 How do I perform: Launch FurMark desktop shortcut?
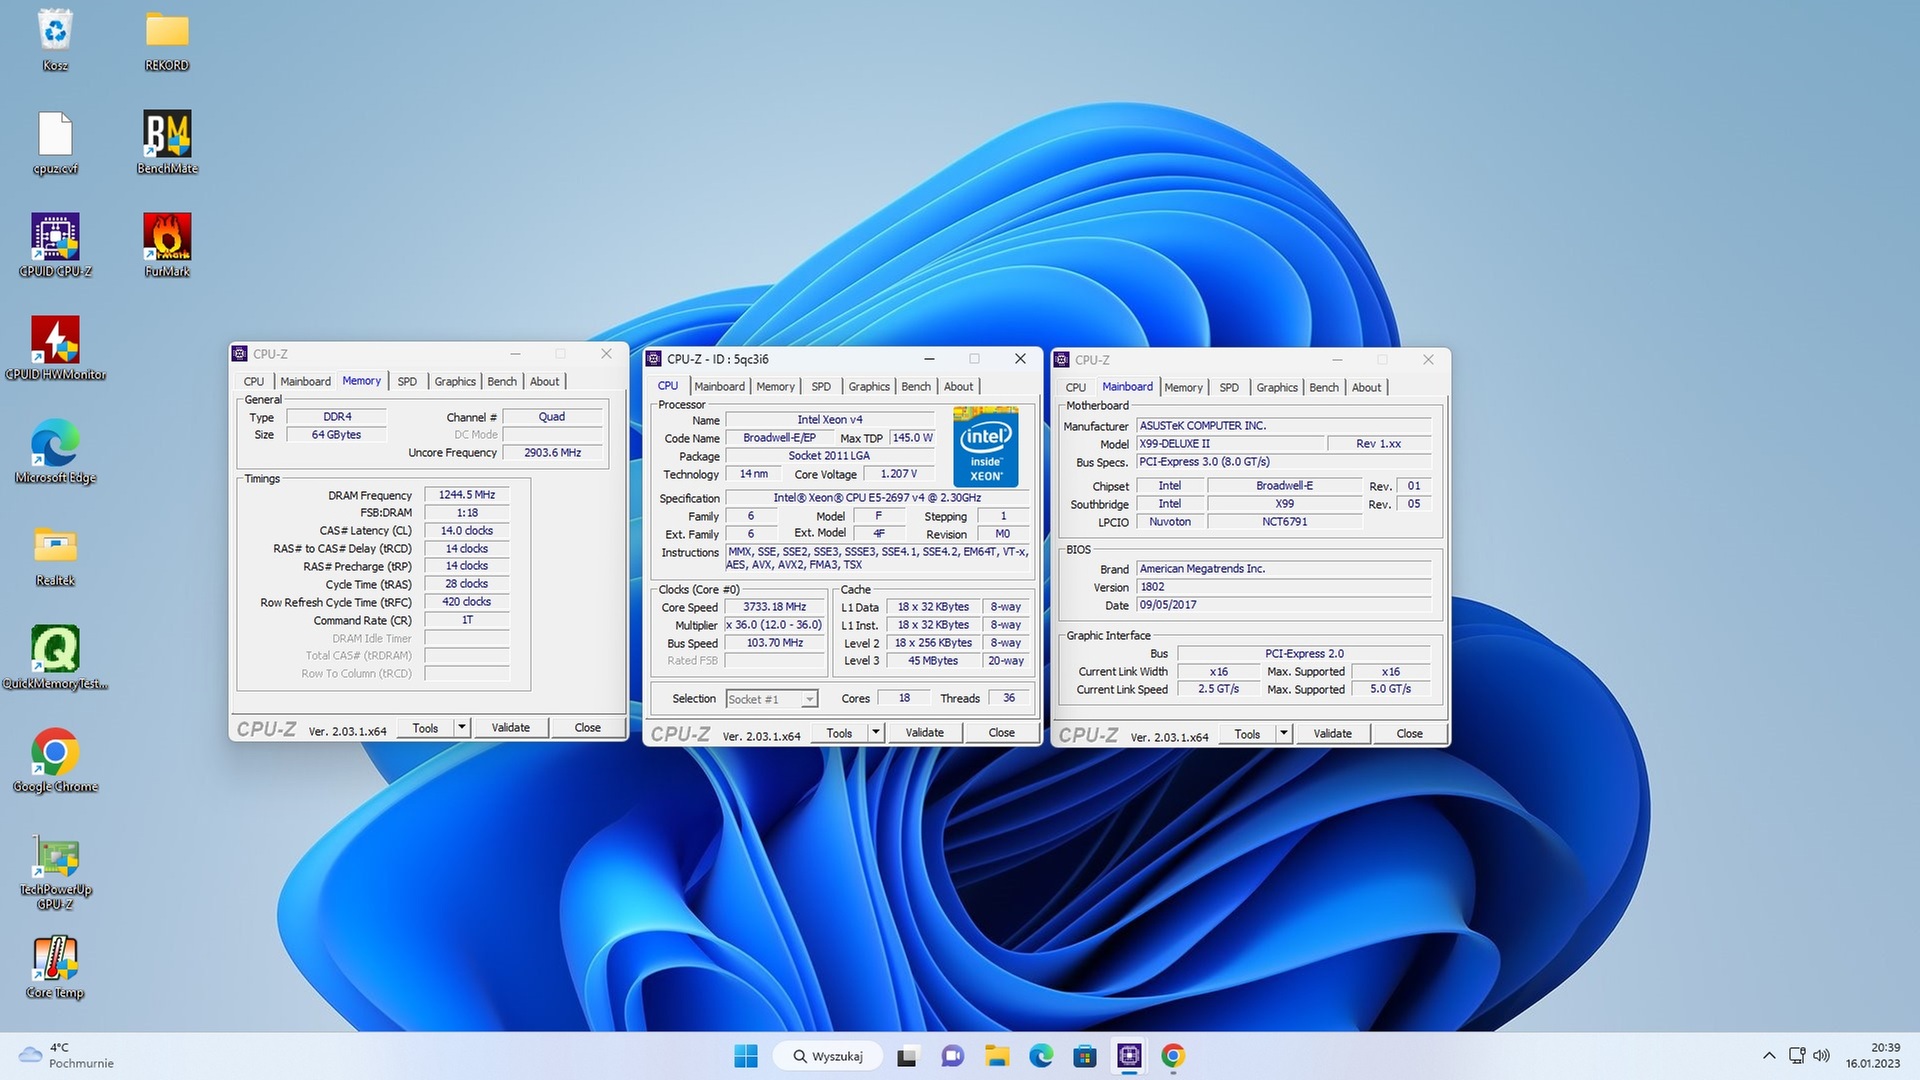(x=167, y=246)
